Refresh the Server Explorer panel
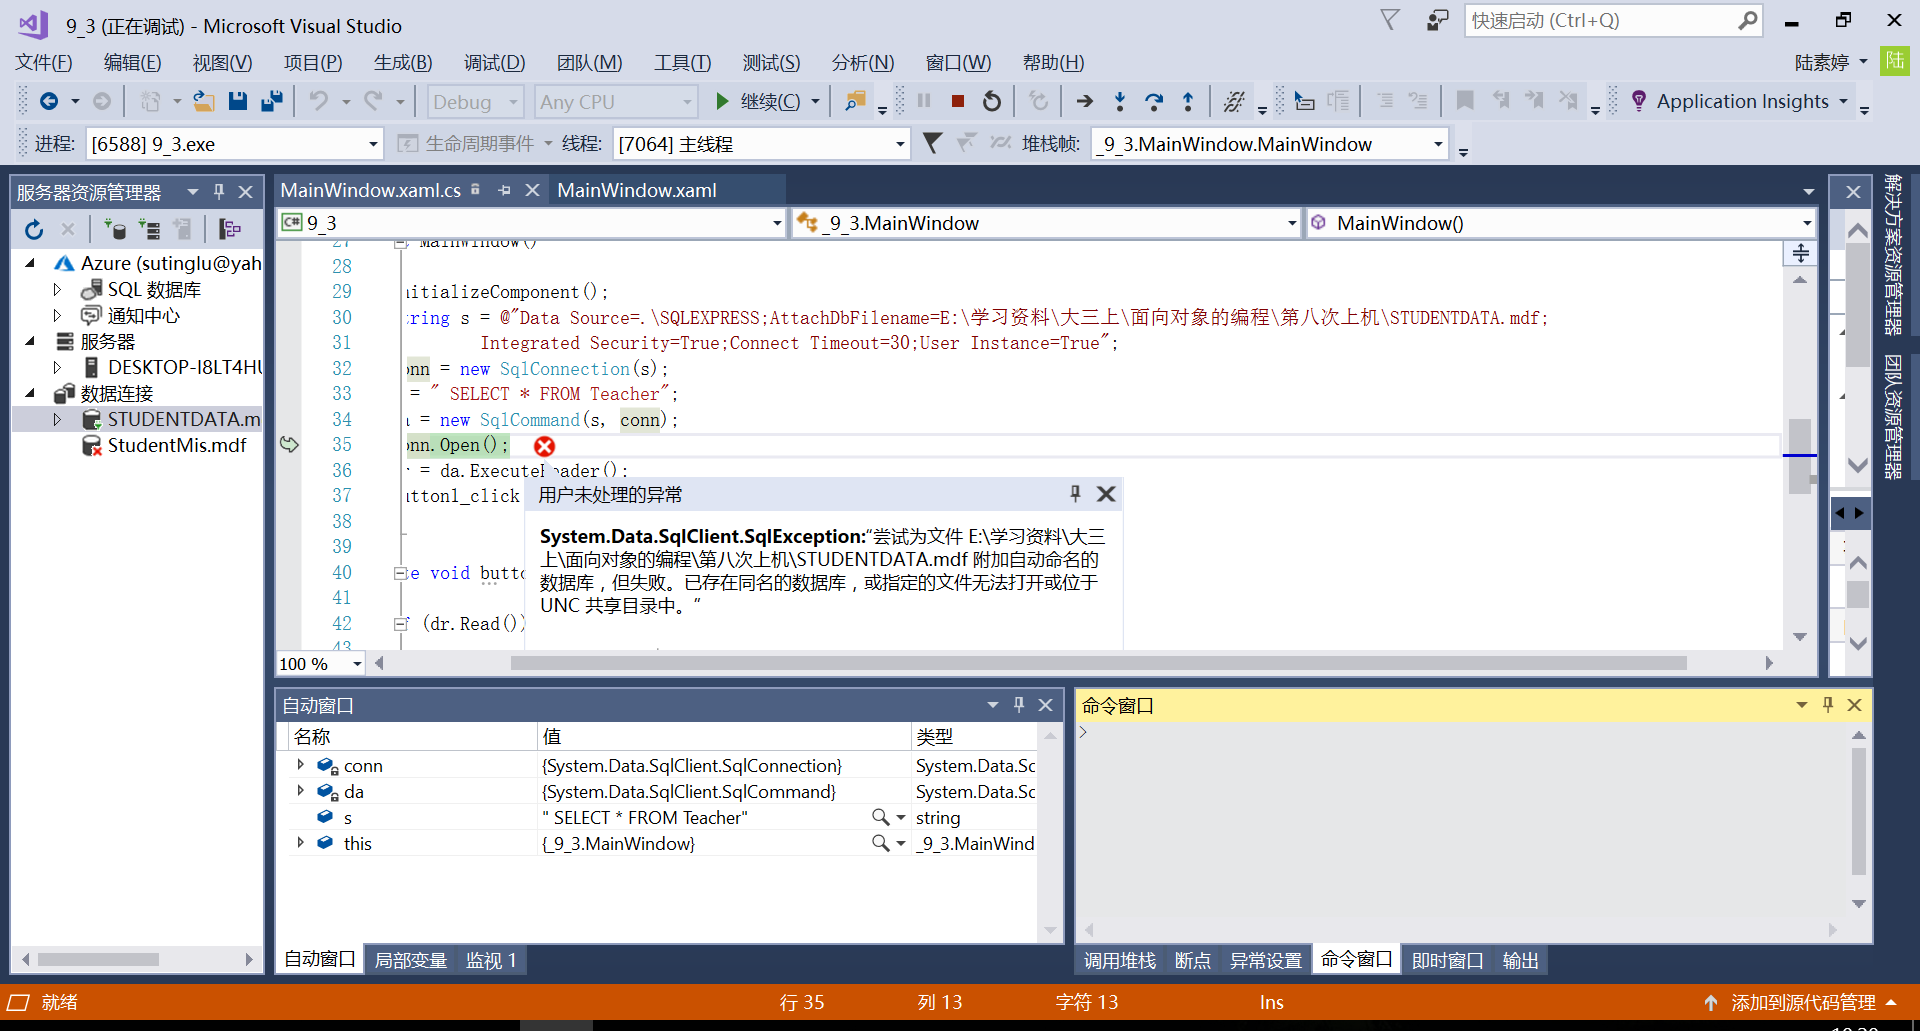This screenshot has width=1920, height=1031. tap(34, 230)
